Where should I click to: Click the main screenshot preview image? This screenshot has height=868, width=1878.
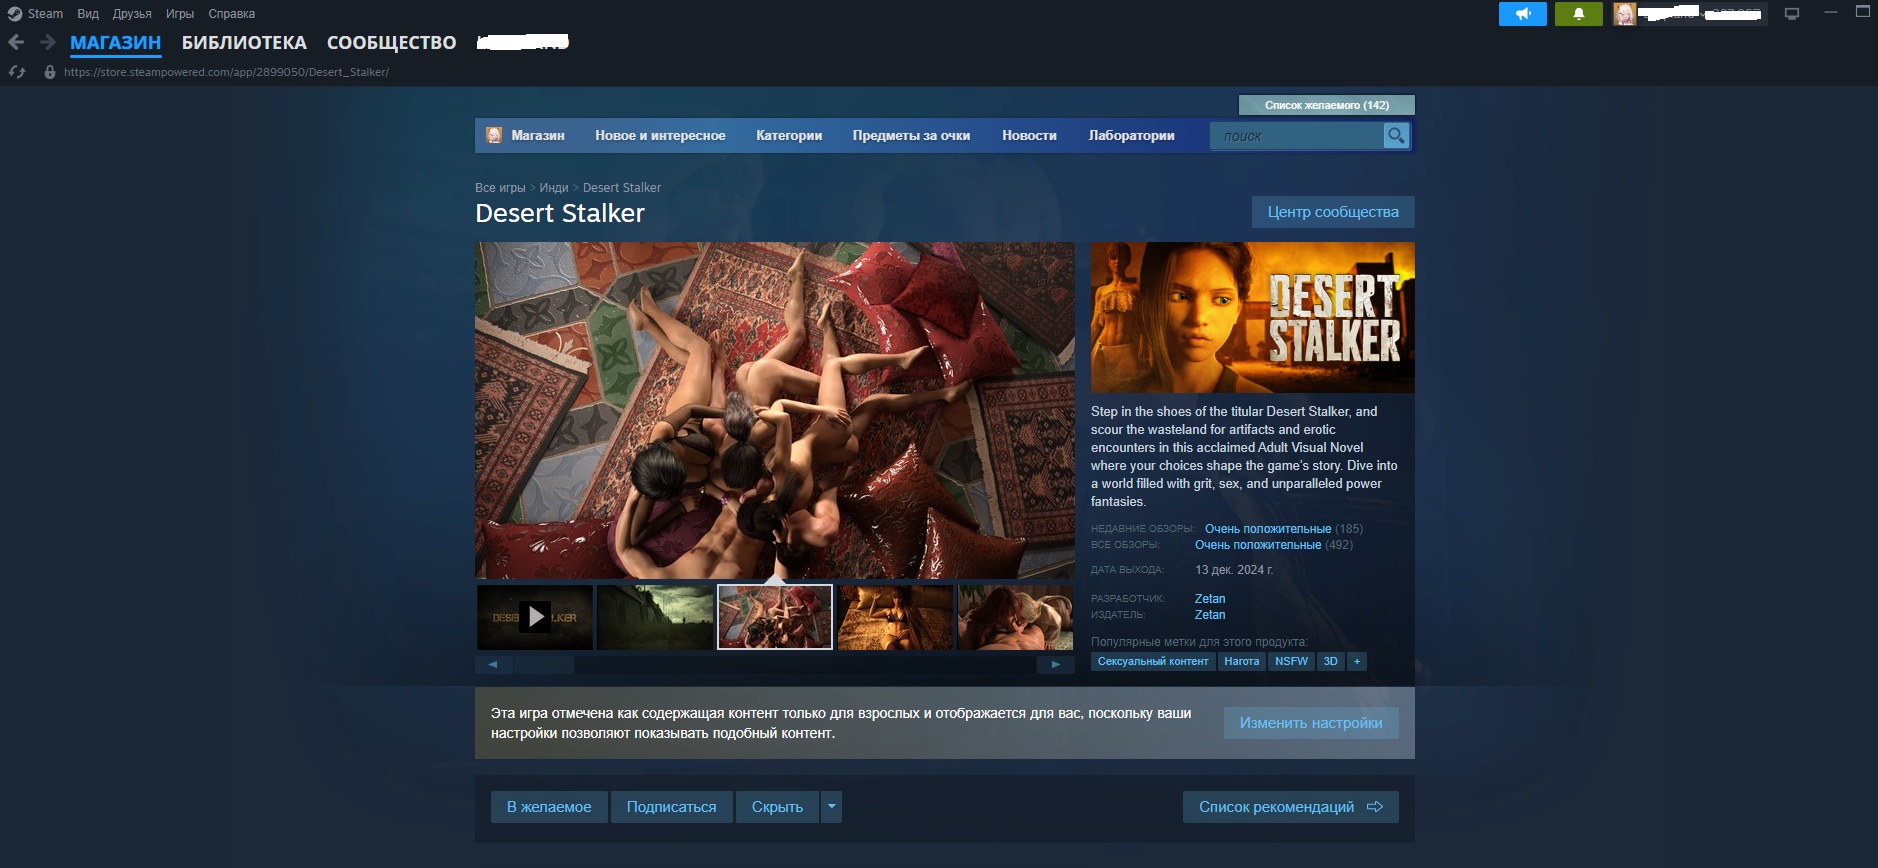coord(775,410)
